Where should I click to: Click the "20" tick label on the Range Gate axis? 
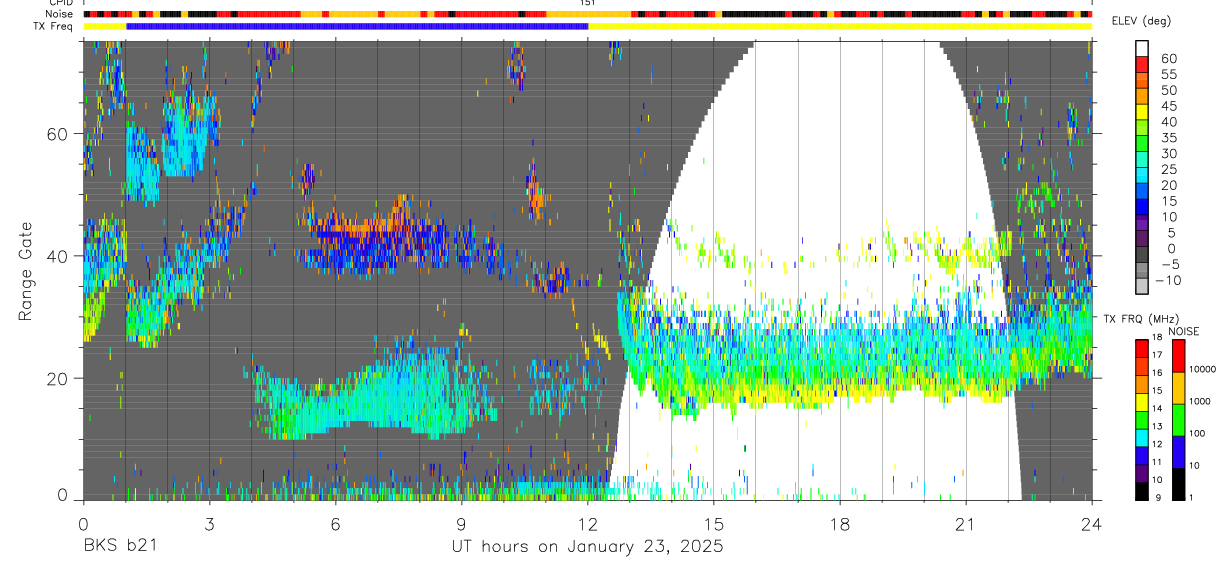coord(60,378)
